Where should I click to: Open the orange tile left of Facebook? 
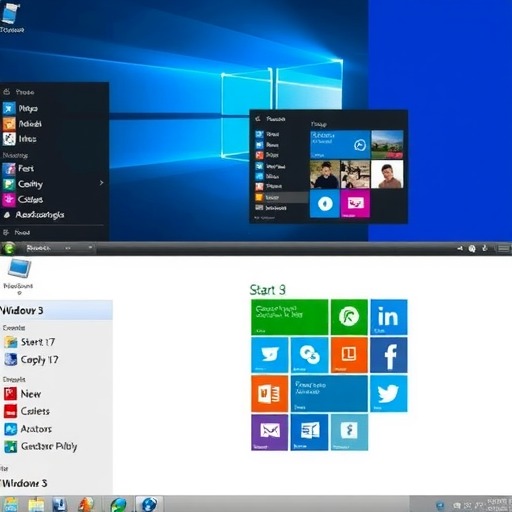click(349, 355)
